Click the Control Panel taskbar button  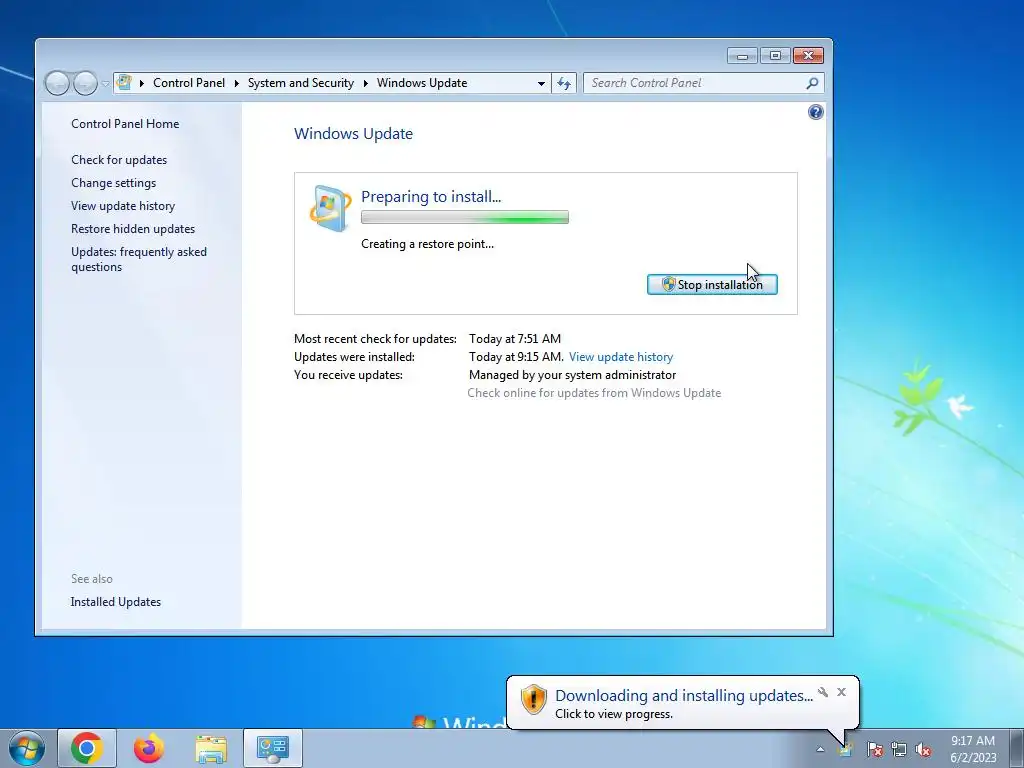coord(273,748)
